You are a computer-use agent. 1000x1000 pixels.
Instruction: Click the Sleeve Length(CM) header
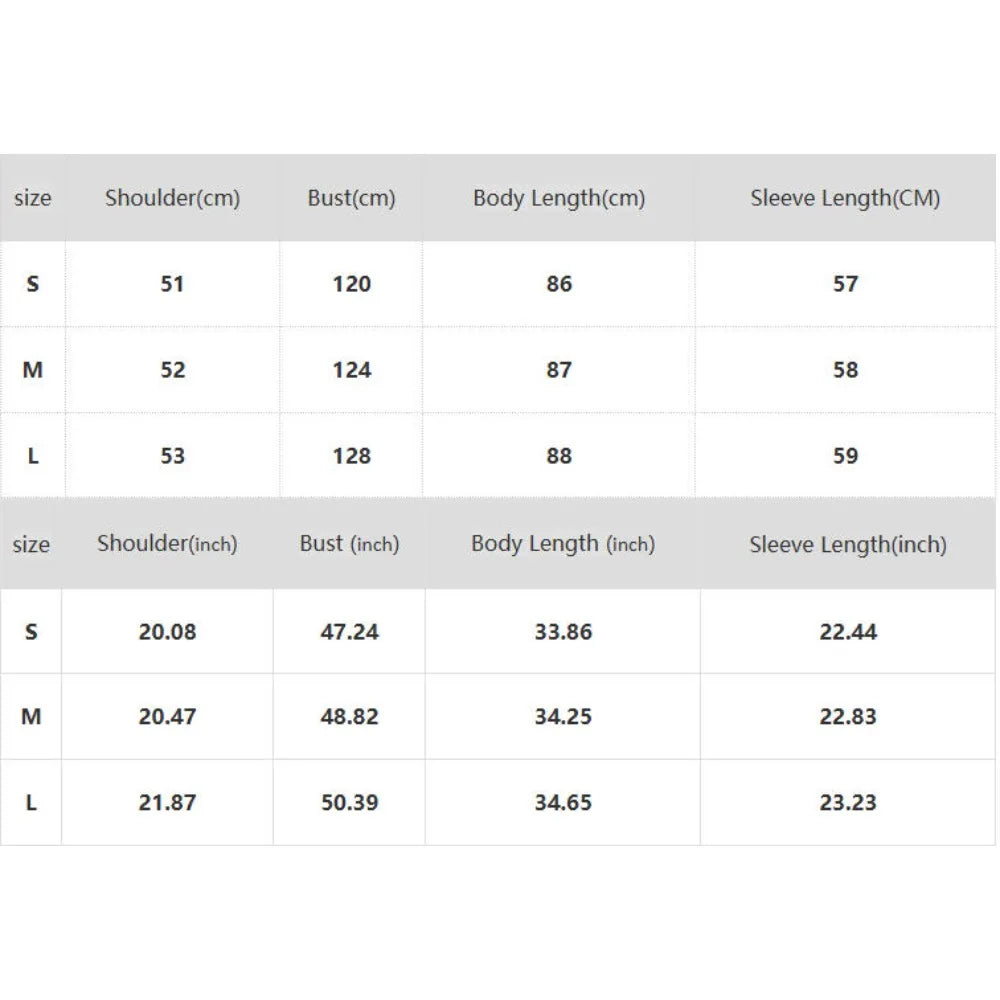point(845,198)
